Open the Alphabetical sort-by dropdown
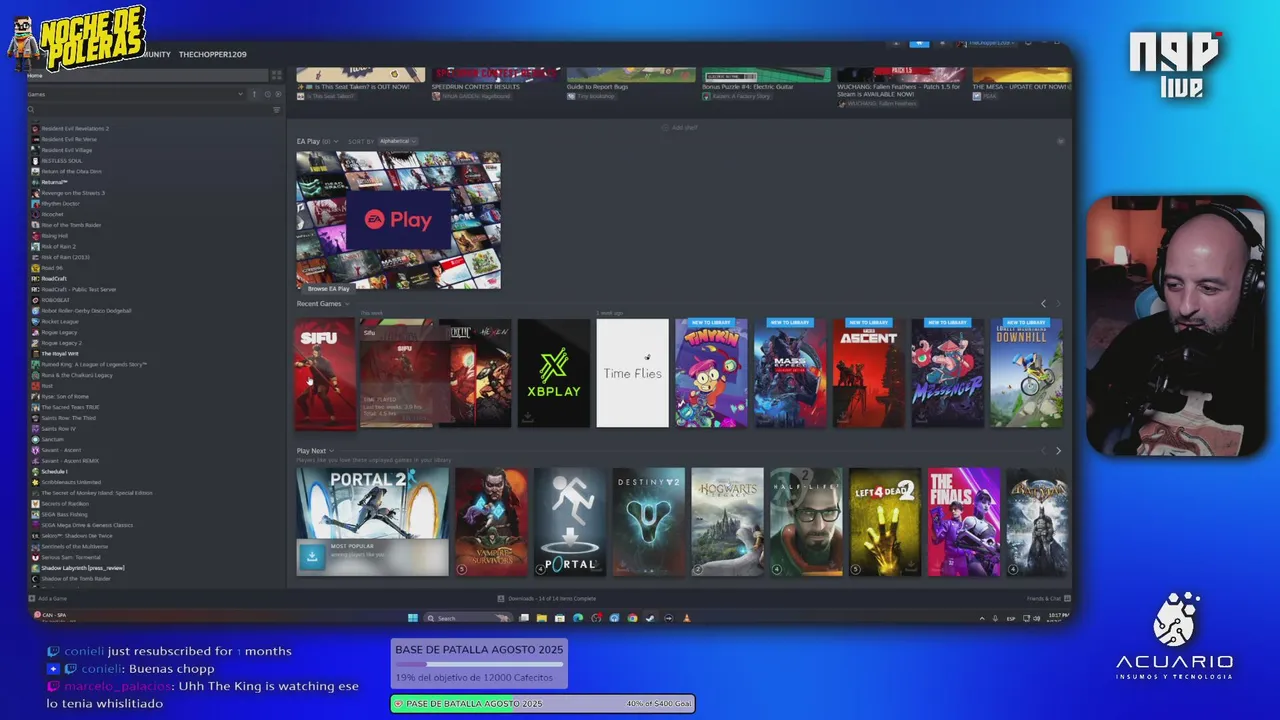Image resolution: width=1280 pixels, height=720 pixels. (x=398, y=141)
